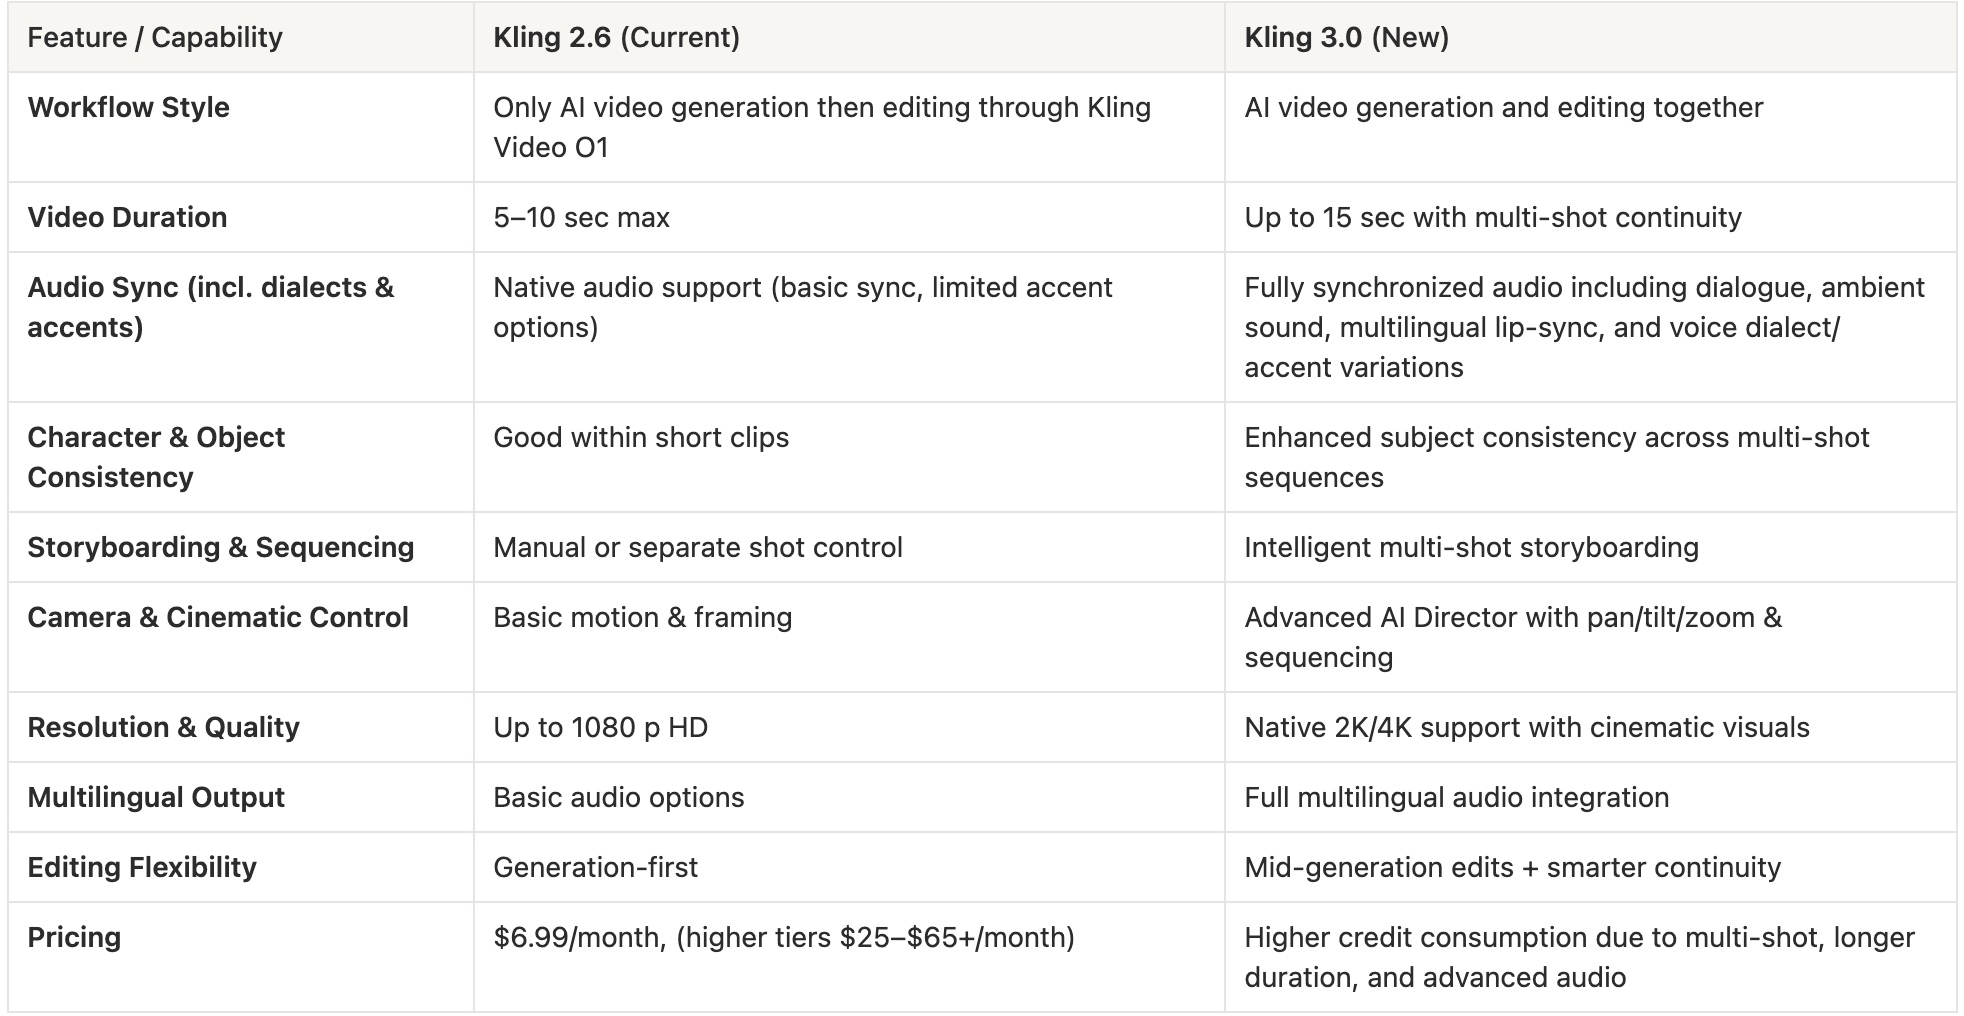Select the "Camera & Cinematic Control" row label
The width and height of the screenshot is (1964, 1016).
coord(218,618)
